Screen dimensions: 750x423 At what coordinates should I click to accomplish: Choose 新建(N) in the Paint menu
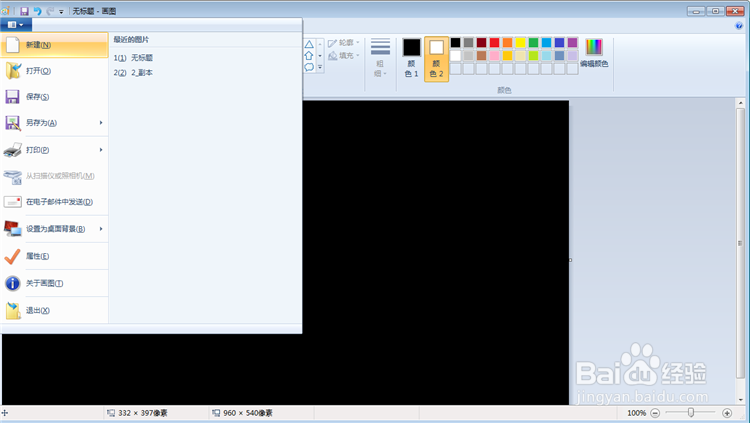(x=55, y=45)
